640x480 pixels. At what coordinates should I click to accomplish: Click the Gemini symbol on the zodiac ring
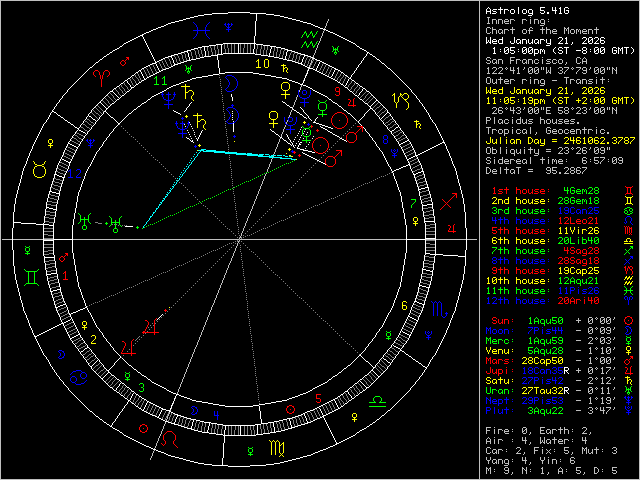(37, 272)
